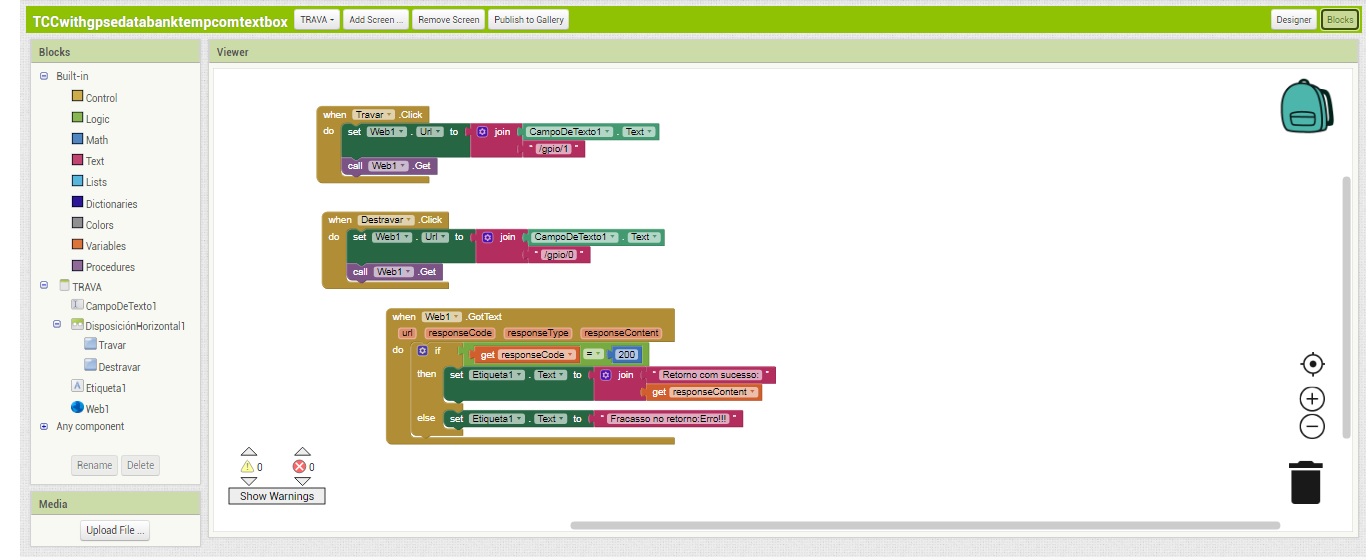Click the Add Screen button
The width and height of the screenshot is (1369, 560).
pos(375,20)
